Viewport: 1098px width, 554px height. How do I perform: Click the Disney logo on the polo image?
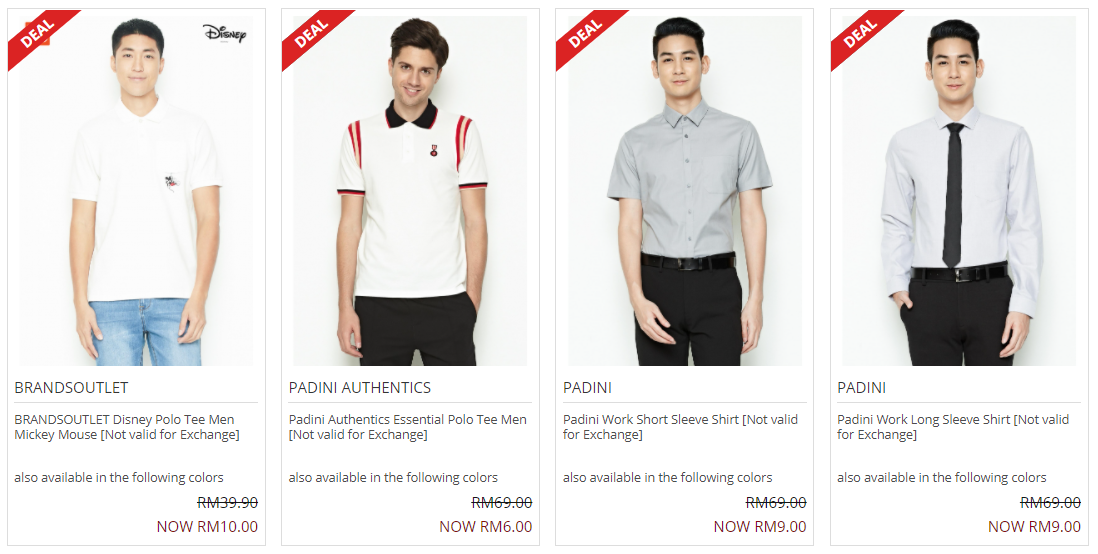coord(224,33)
